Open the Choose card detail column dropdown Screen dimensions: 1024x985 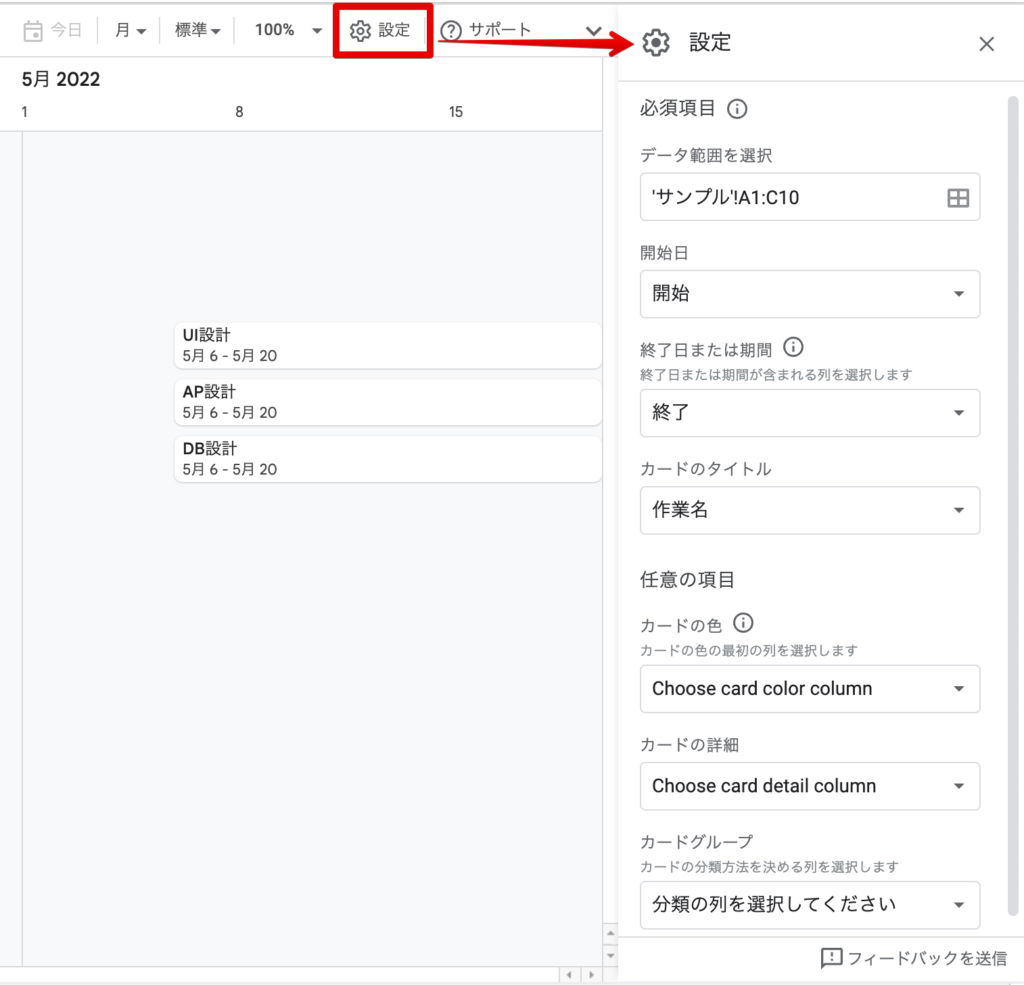tap(810, 786)
